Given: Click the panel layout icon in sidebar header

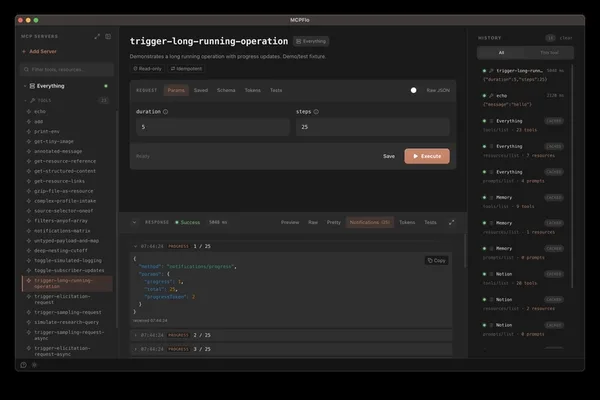Looking at the screenshot, I should click(x=108, y=36).
